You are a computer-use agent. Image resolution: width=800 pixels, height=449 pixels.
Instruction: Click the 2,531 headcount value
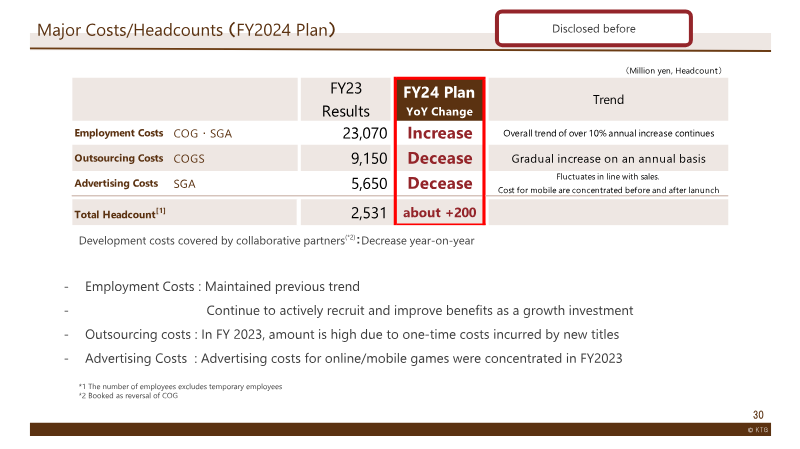(x=368, y=213)
